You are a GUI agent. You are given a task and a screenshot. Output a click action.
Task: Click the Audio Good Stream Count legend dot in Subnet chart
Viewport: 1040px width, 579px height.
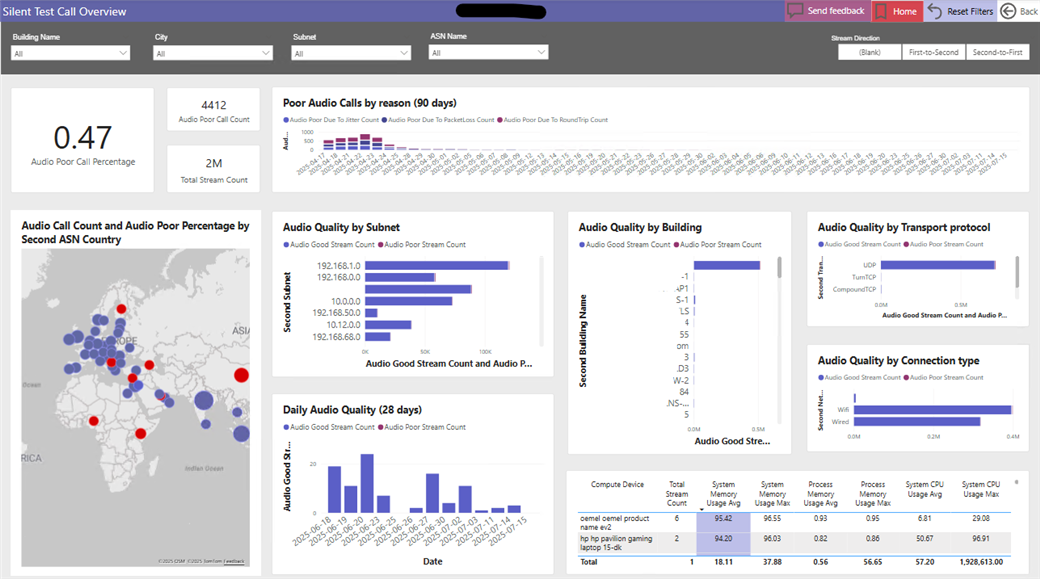286,244
